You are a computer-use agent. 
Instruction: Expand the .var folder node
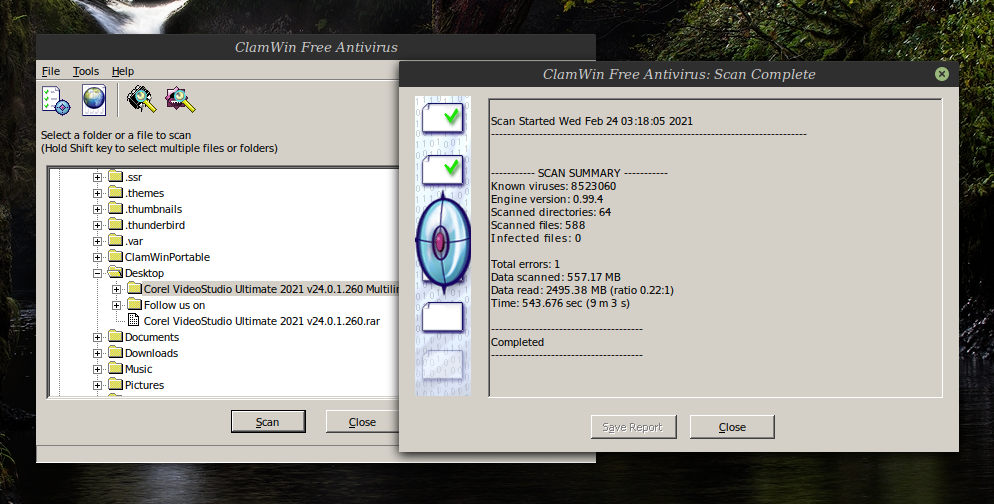tap(97, 242)
